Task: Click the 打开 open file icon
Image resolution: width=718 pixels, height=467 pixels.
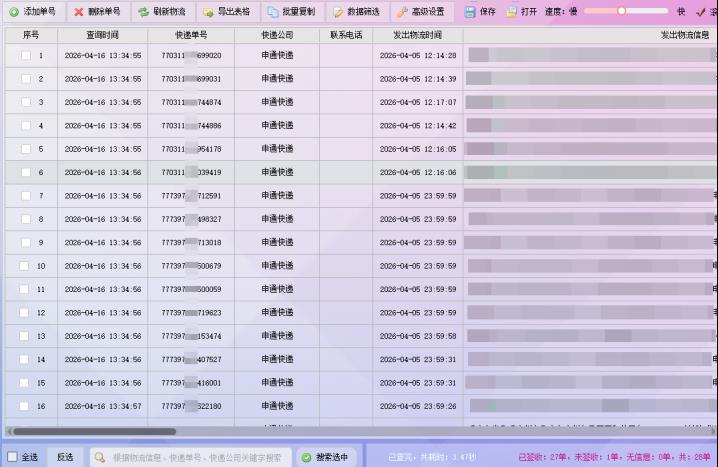Action: 512,12
